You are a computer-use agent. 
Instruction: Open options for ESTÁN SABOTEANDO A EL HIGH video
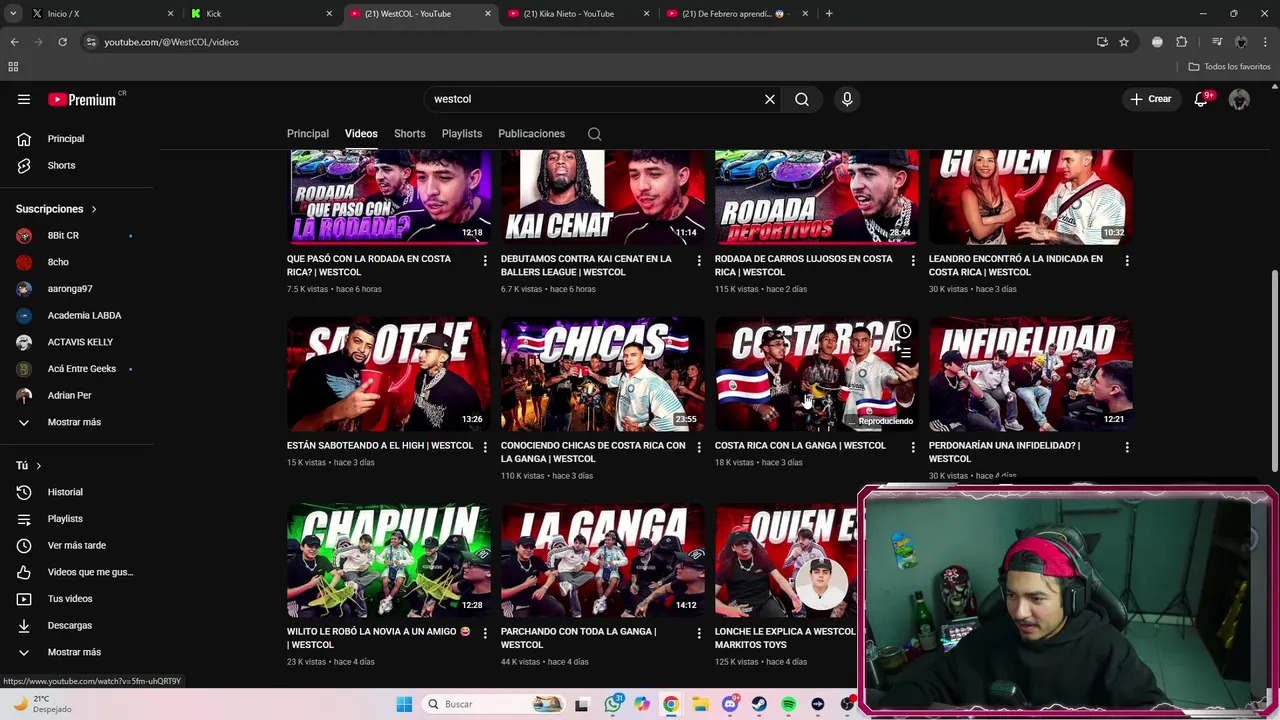[x=485, y=447]
